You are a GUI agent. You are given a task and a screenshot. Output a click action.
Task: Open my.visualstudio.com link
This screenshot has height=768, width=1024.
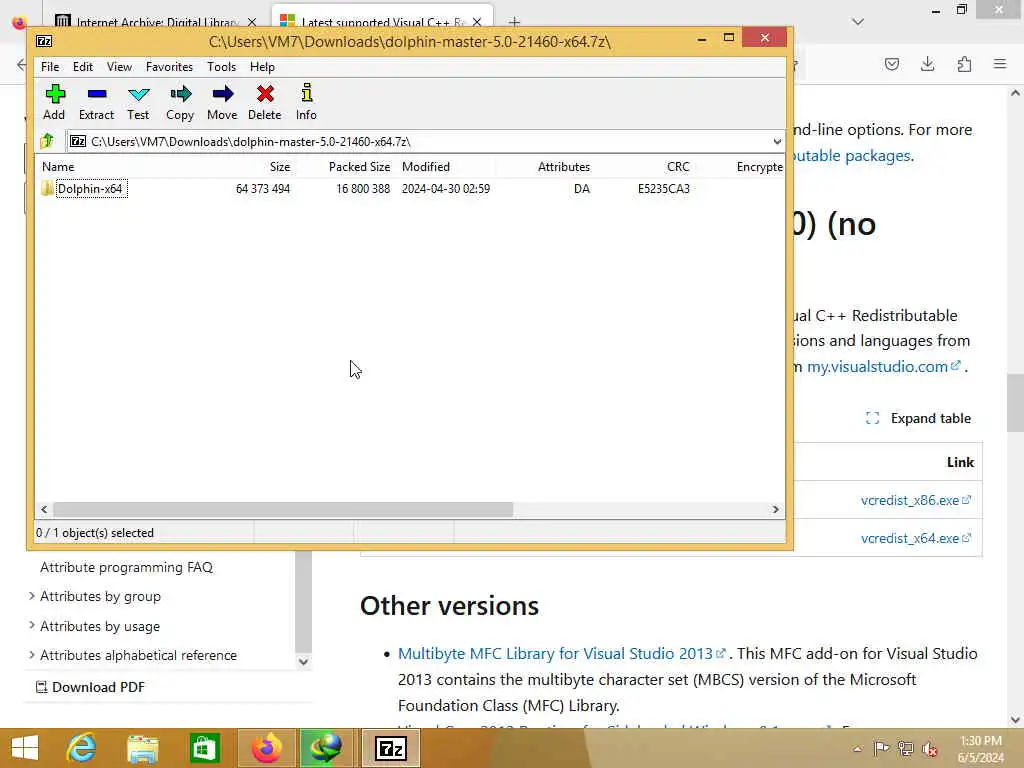(884, 366)
